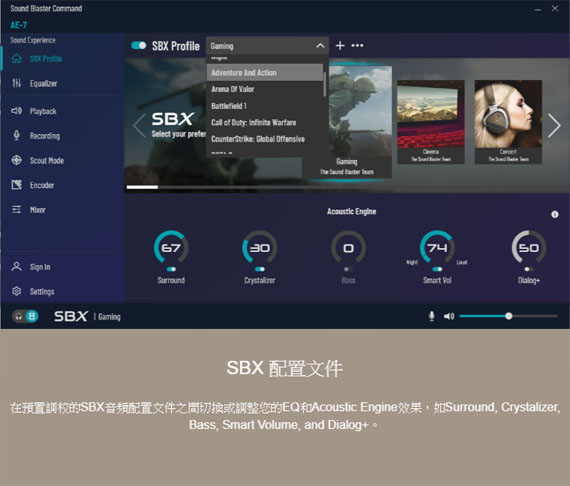This screenshot has height=486, width=570.
Task: Open Playback via its speaker icon in the sidebar
Action: point(16,111)
